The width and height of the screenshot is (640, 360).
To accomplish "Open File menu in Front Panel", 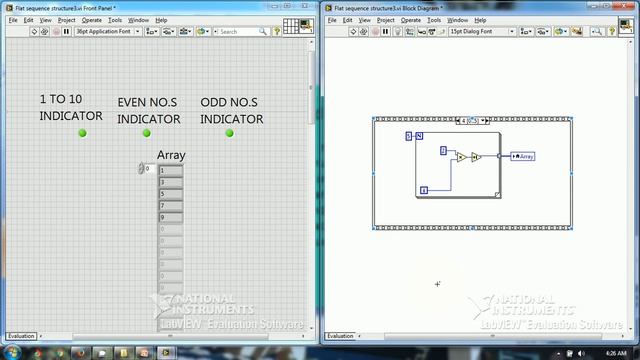I will point(13,20).
